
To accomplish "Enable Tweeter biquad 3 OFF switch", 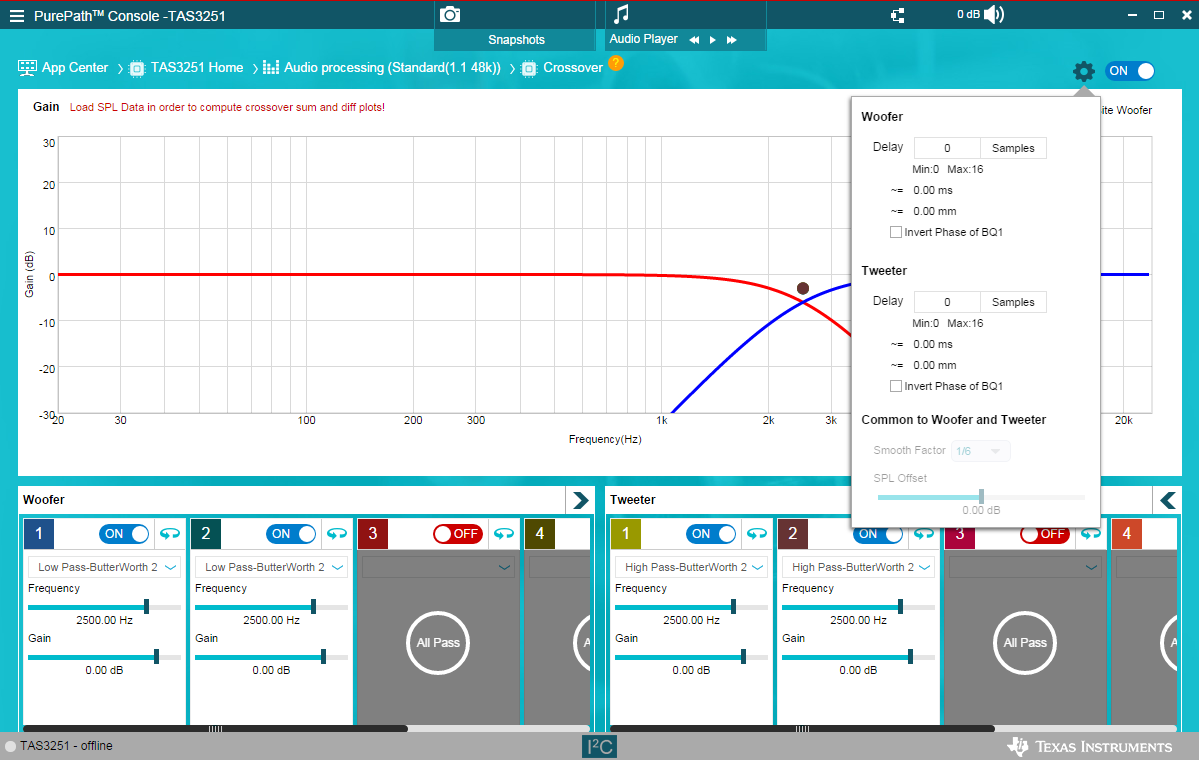I will tap(1045, 534).
